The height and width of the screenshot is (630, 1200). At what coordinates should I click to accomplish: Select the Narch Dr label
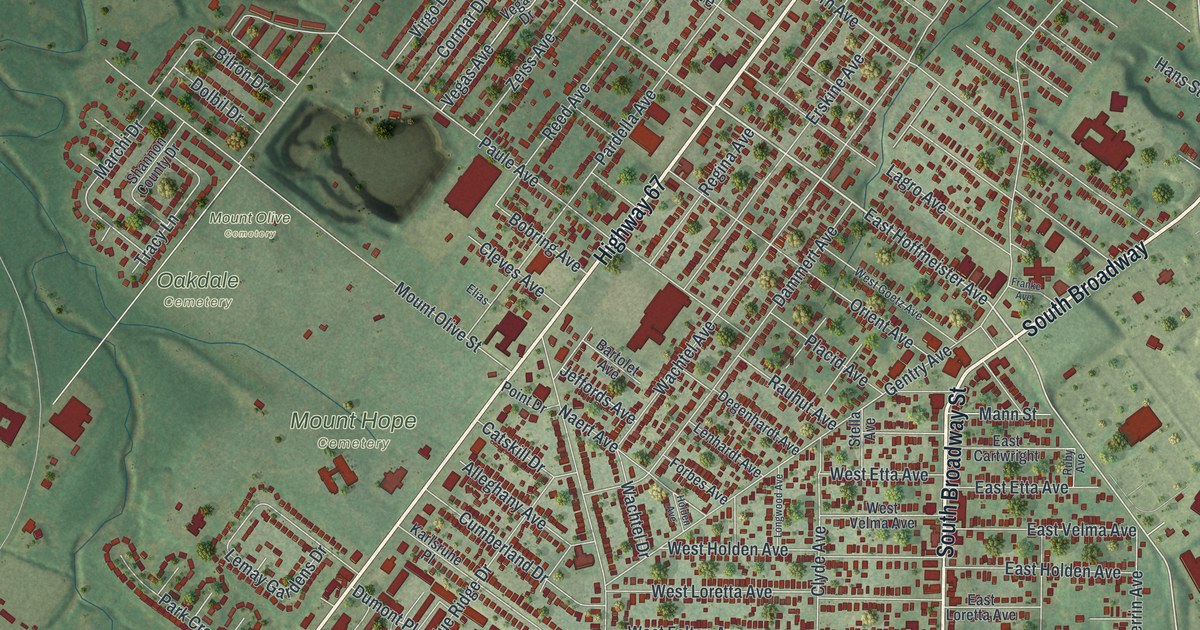[x=120, y=150]
